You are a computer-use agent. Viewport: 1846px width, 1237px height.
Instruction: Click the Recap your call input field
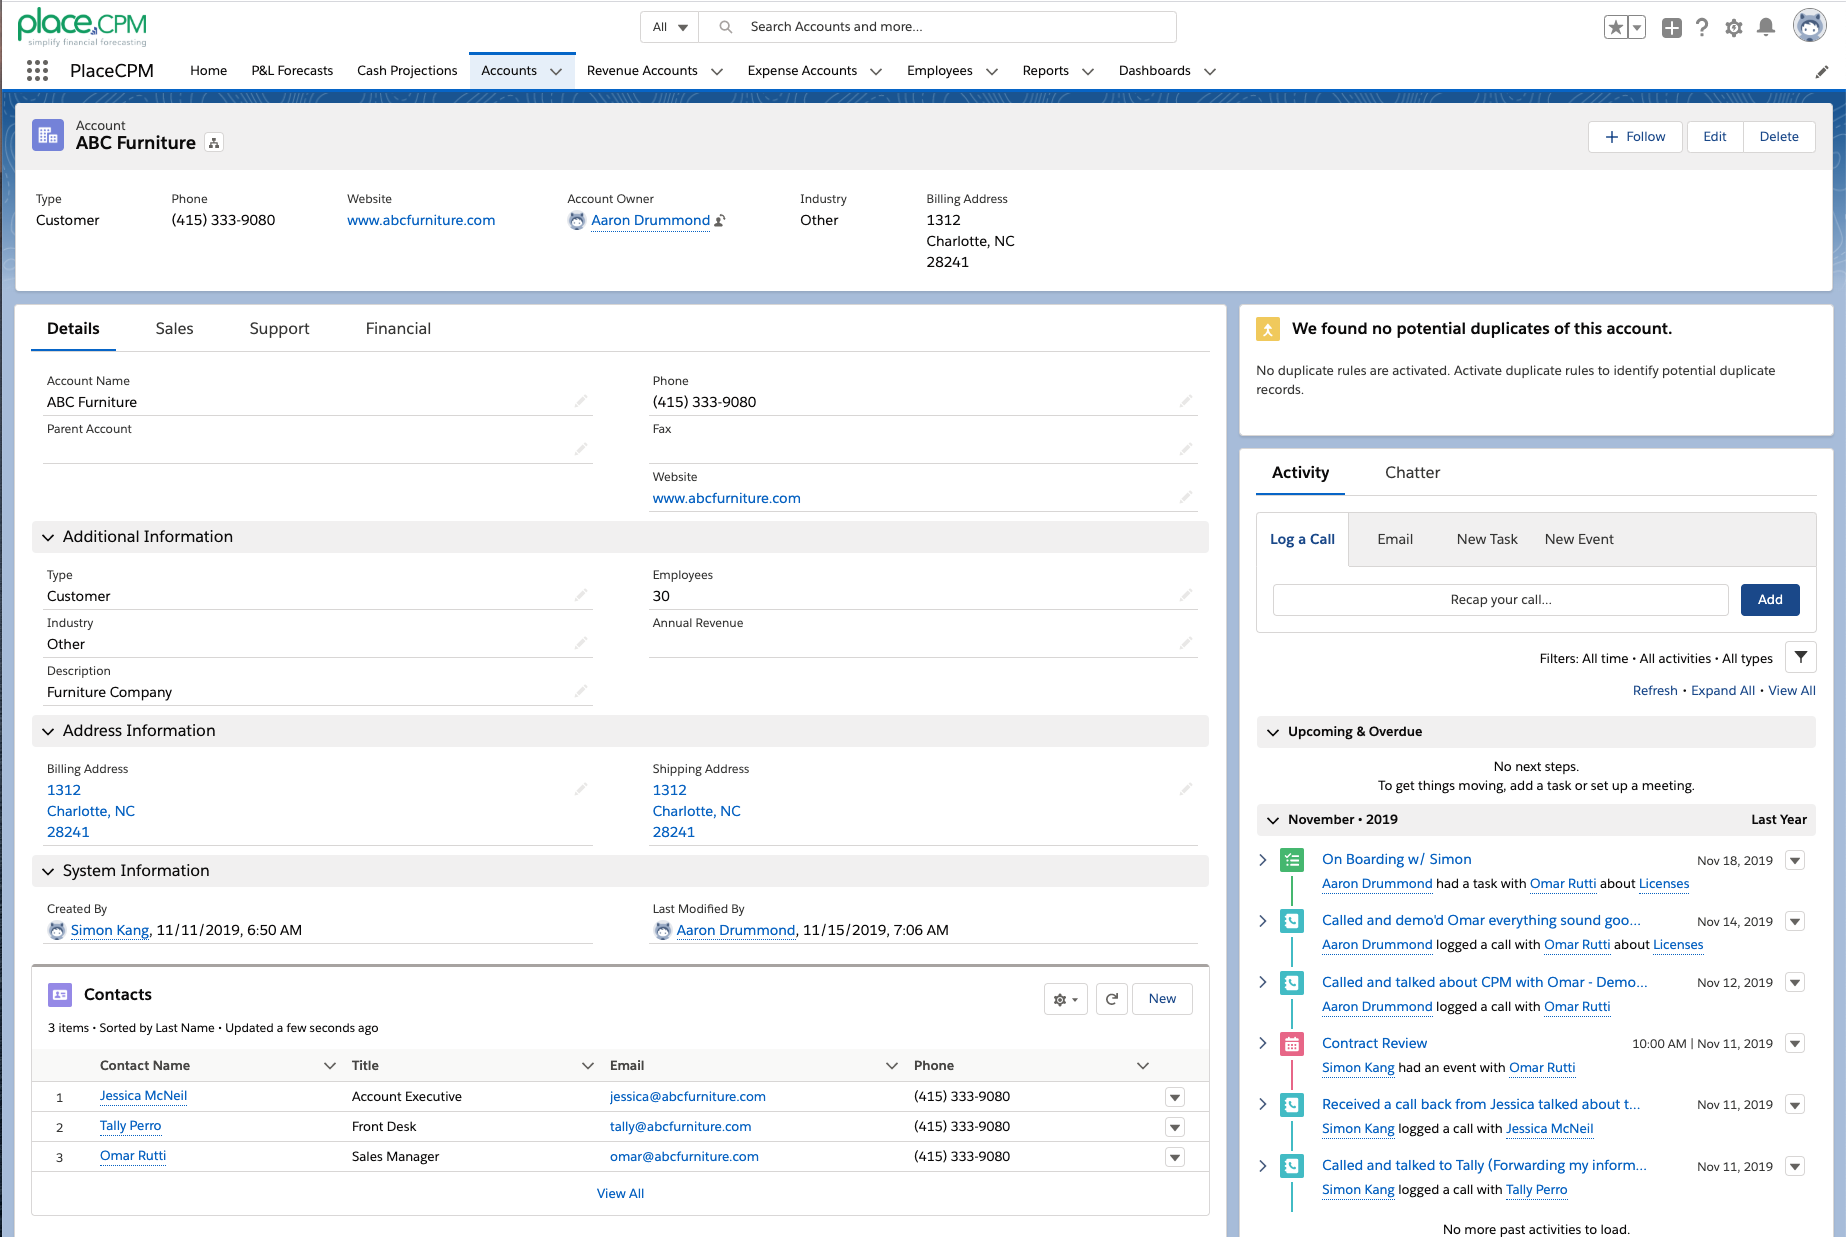pos(1500,600)
